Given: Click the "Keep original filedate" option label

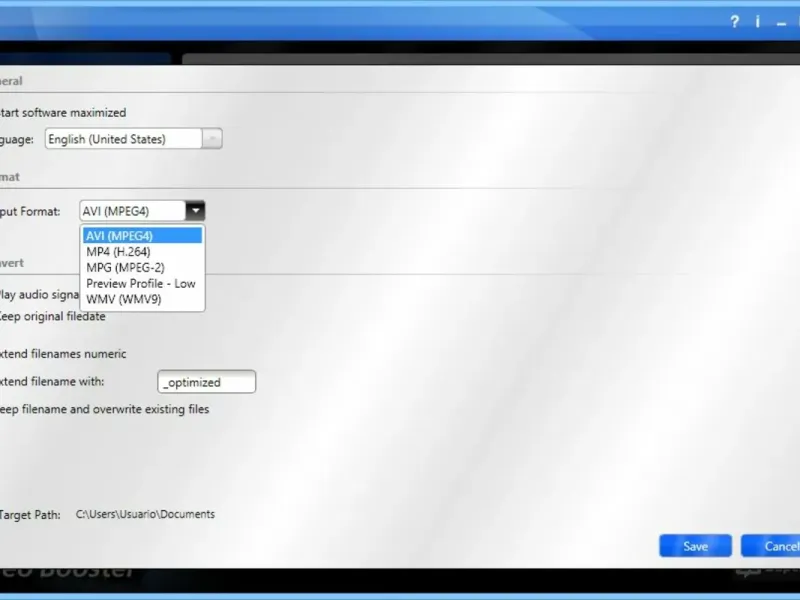Looking at the screenshot, I should [x=52, y=316].
